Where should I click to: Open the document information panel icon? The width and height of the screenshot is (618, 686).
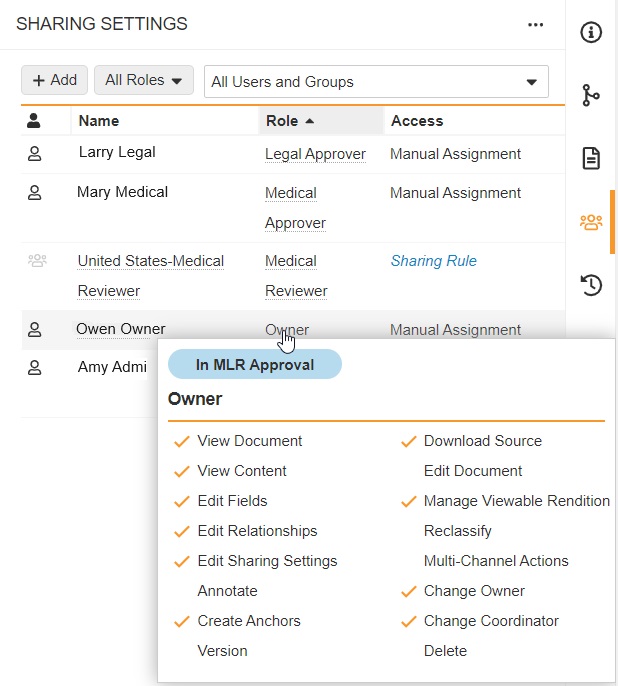pyautogui.click(x=591, y=32)
